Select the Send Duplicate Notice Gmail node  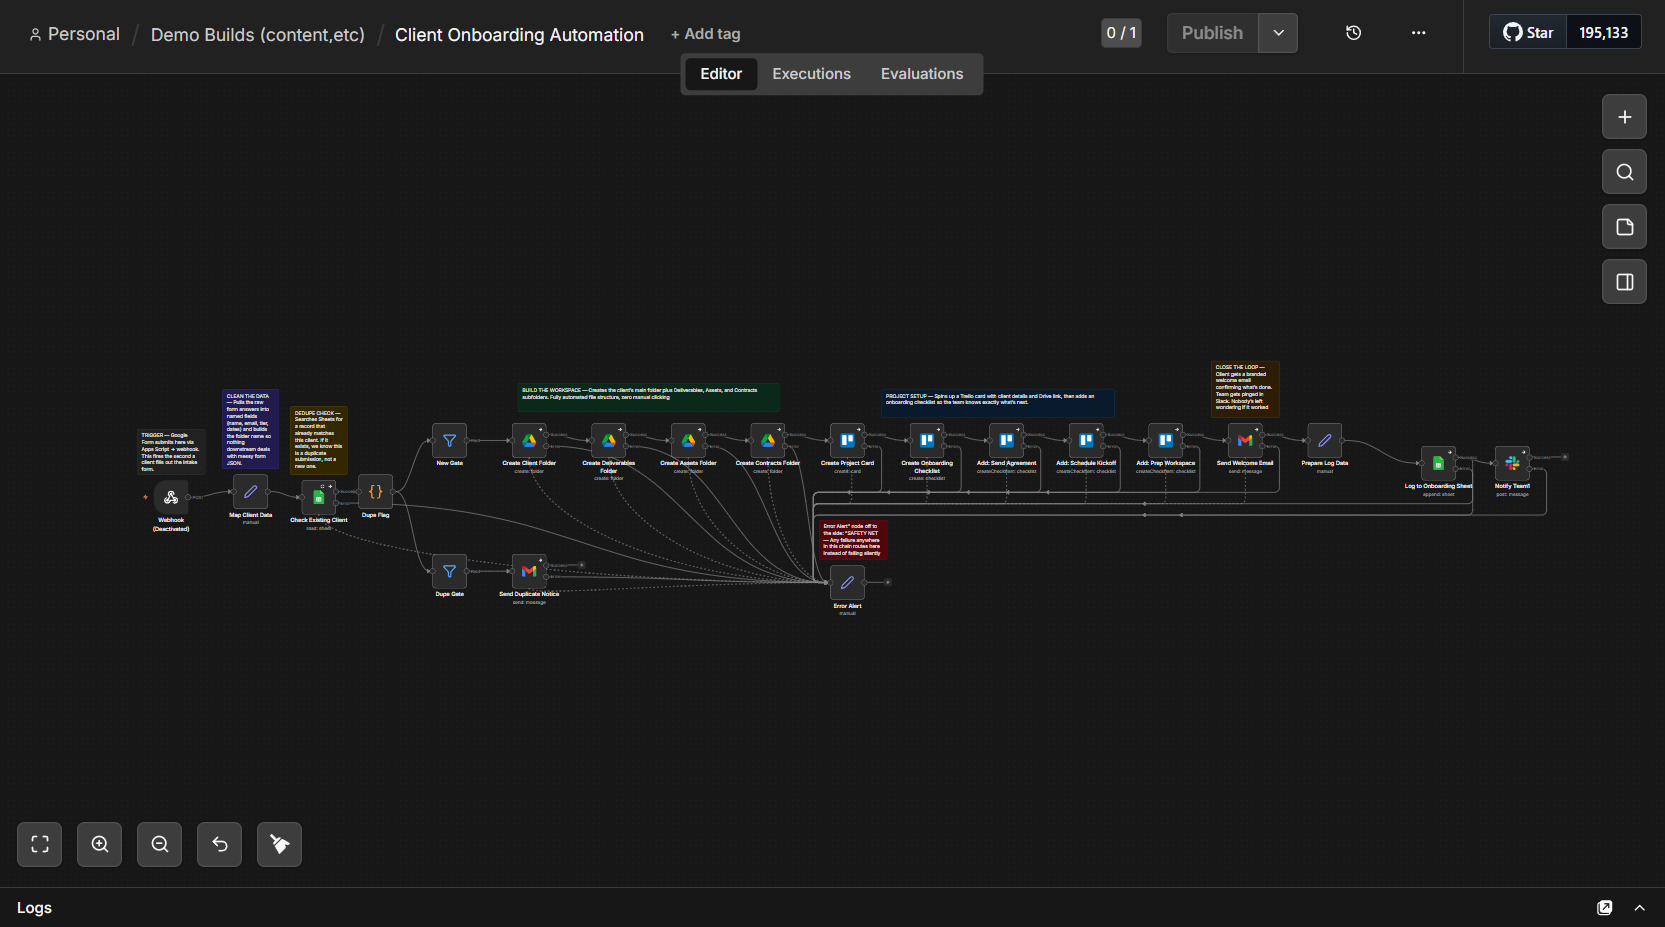pos(529,571)
